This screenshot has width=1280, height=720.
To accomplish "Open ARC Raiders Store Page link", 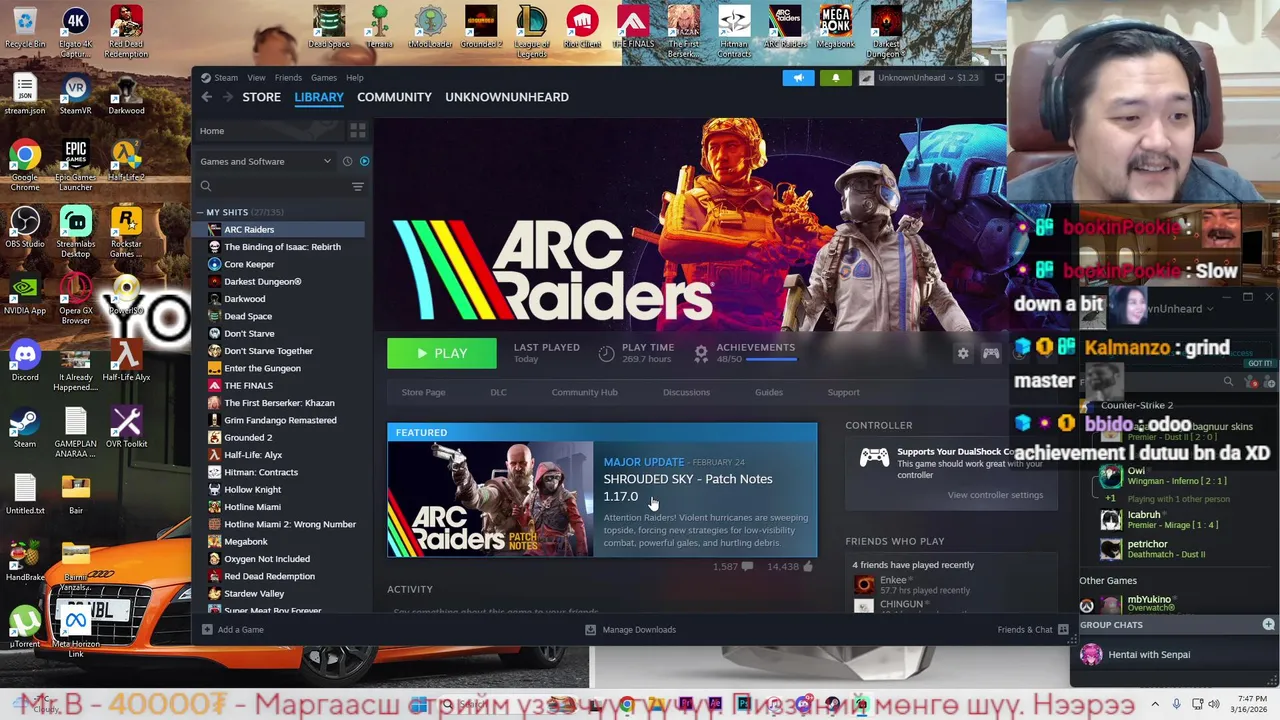I will 423,392.
